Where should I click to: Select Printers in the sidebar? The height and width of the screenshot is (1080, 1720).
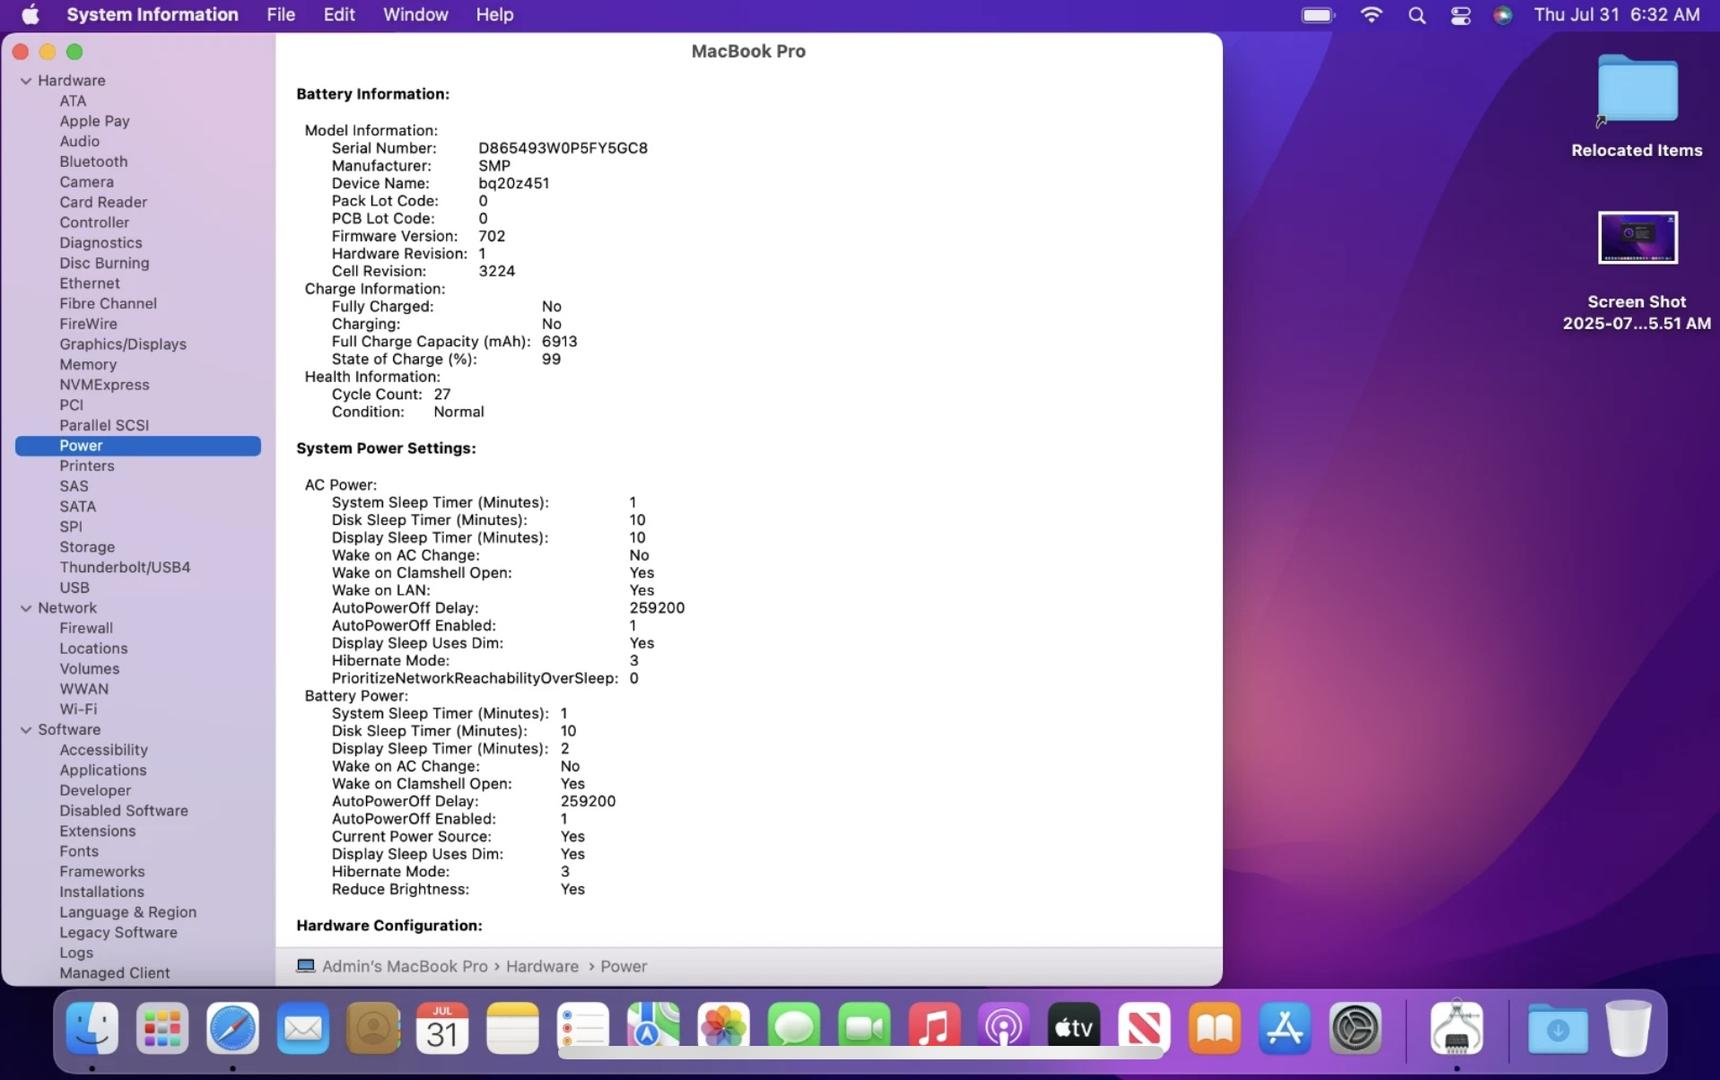[87, 466]
